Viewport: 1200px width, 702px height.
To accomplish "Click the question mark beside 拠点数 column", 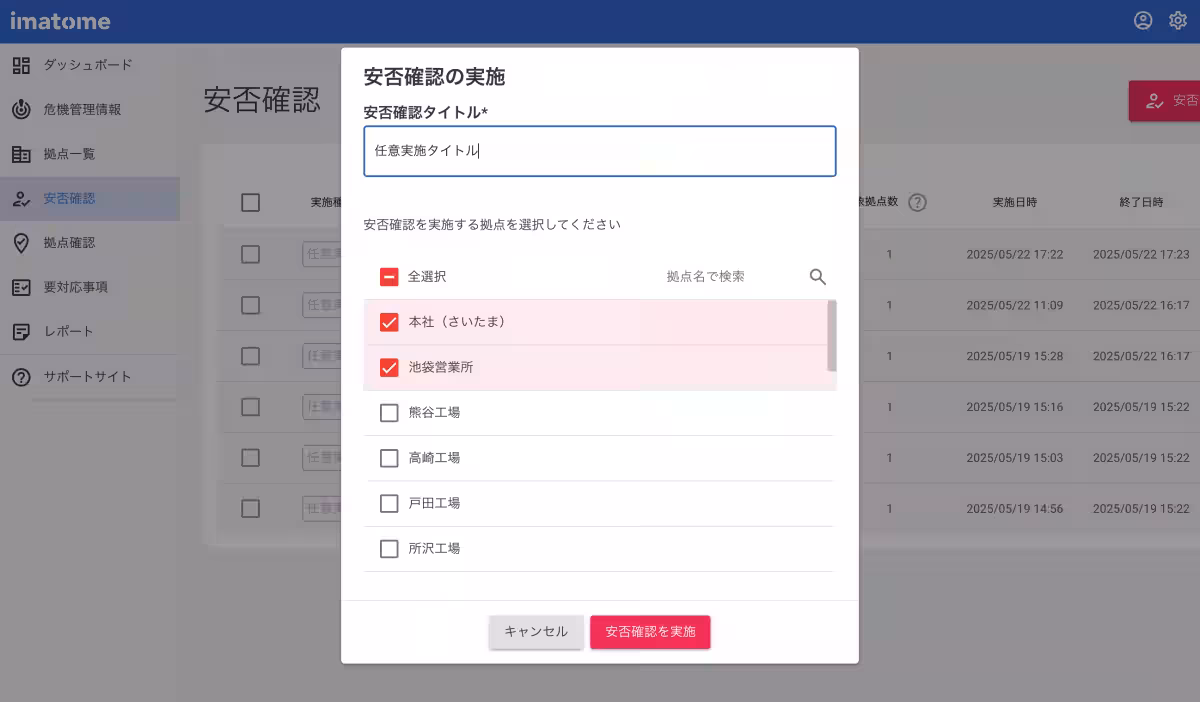I will coord(917,202).
